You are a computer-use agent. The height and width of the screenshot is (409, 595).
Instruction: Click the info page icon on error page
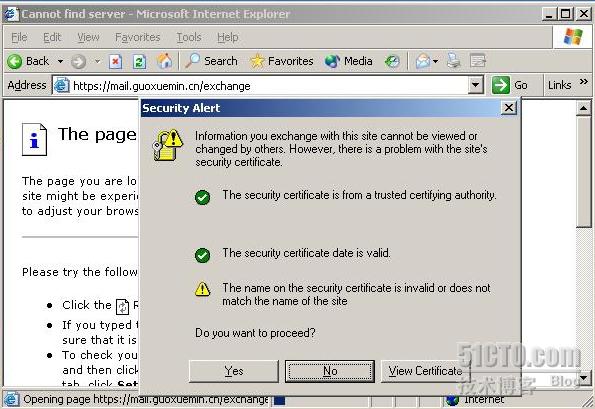click(x=34, y=139)
